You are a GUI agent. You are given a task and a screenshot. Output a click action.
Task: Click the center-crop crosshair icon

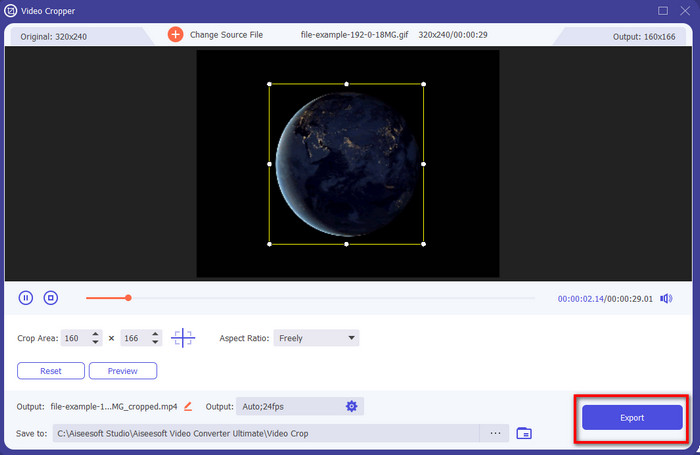coord(183,338)
